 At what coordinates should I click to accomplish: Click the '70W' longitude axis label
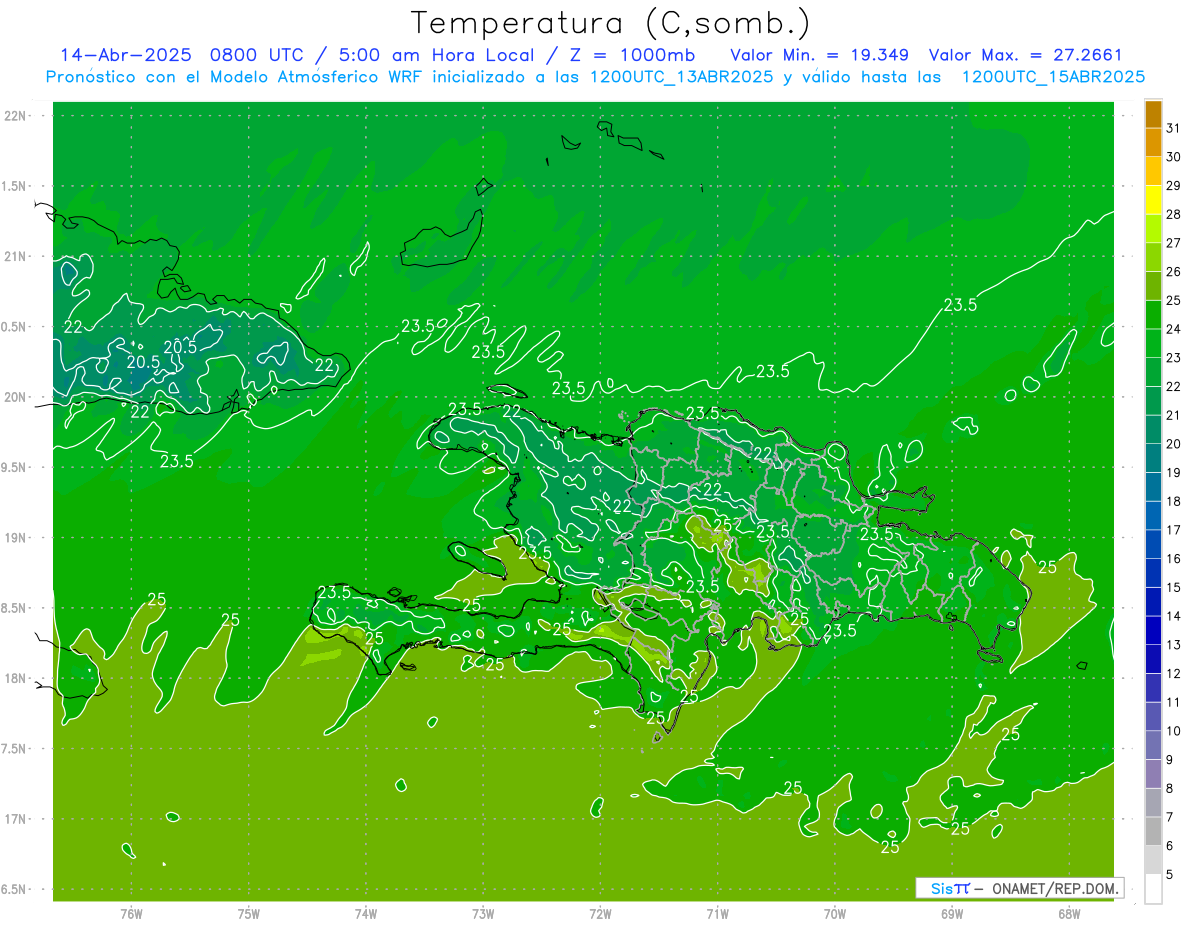tap(835, 913)
